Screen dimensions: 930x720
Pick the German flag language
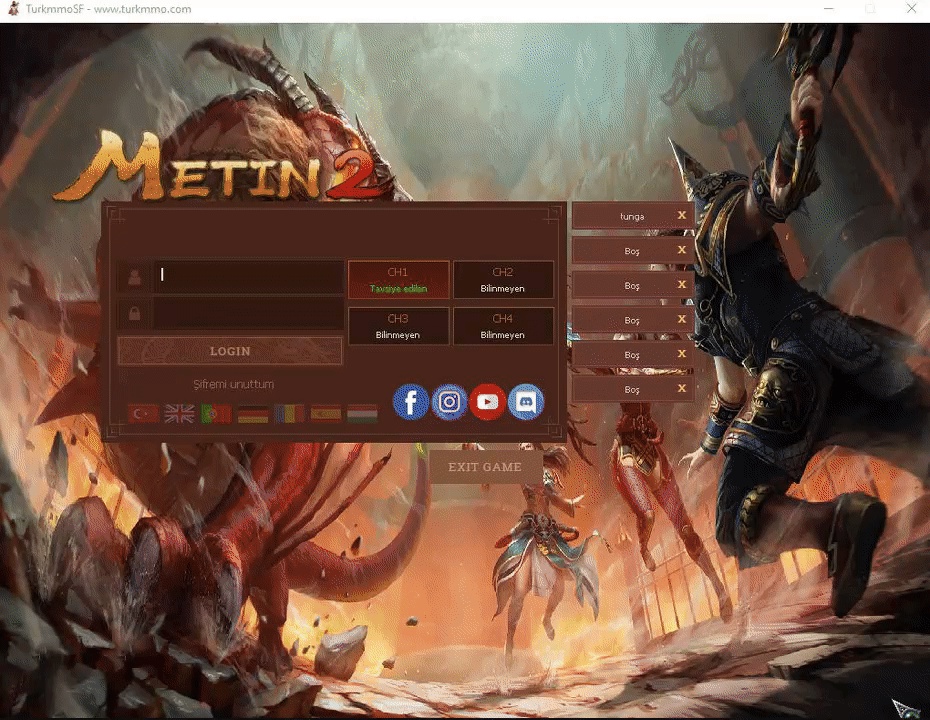coord(253,413)
